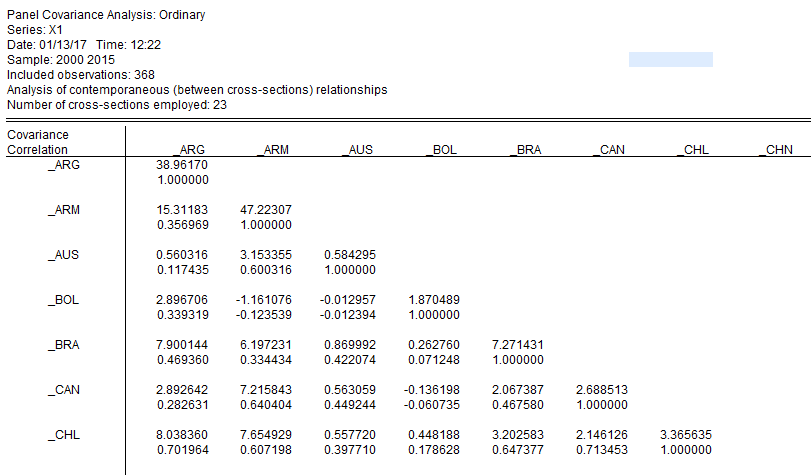
Task: Select the Included observations: 368 line
Action: 82,75
